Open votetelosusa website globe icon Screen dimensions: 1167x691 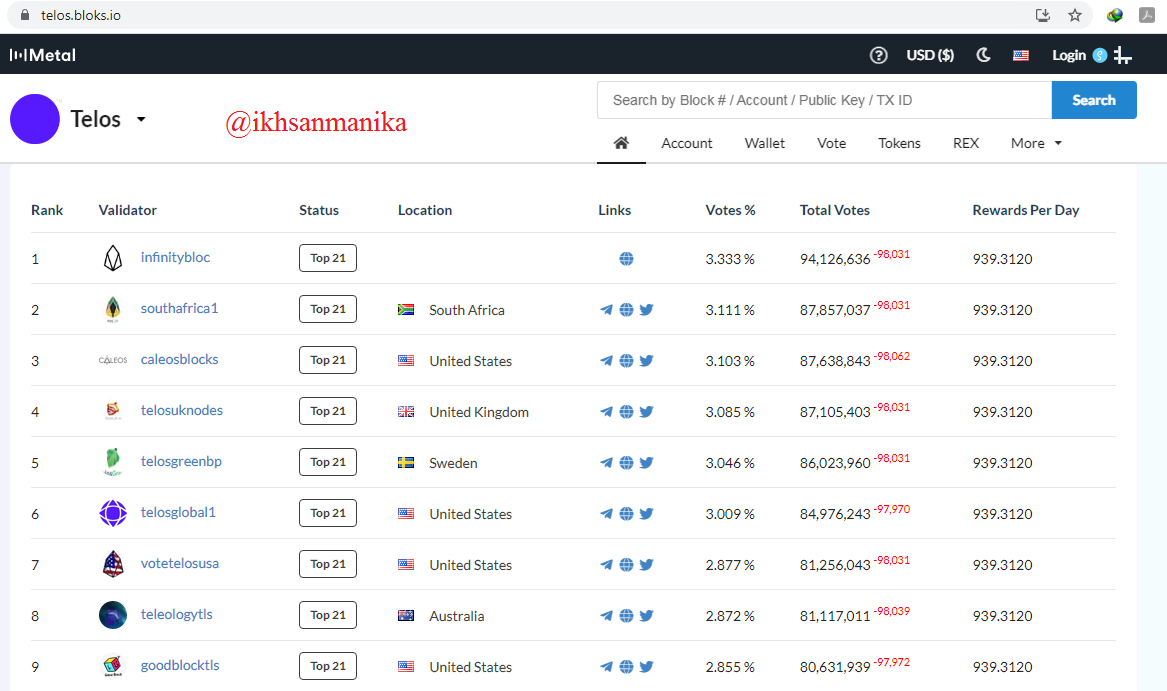627,564
